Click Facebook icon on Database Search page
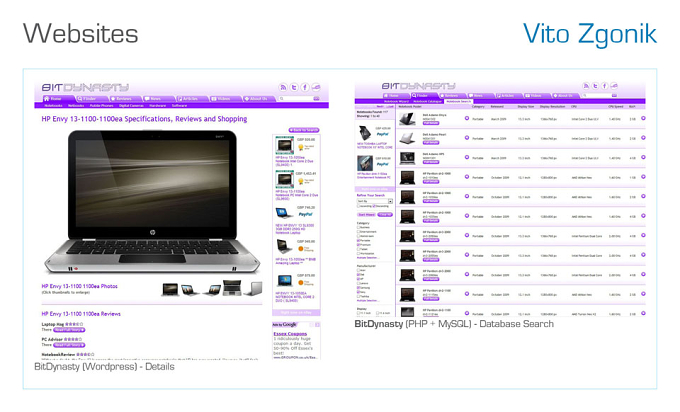The height and width of the screenshot is (412, 680). 604,86
